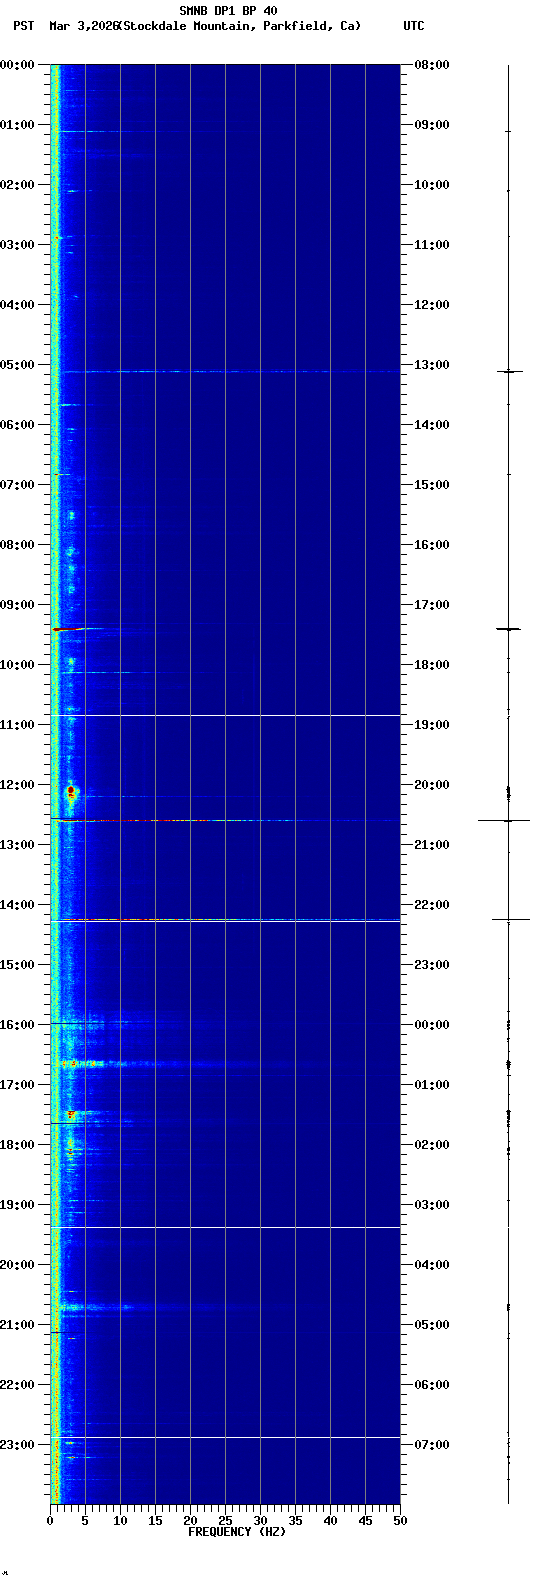Click the 21:00 label on the PST axis
552x1584 pixels.
point(18,1325)
